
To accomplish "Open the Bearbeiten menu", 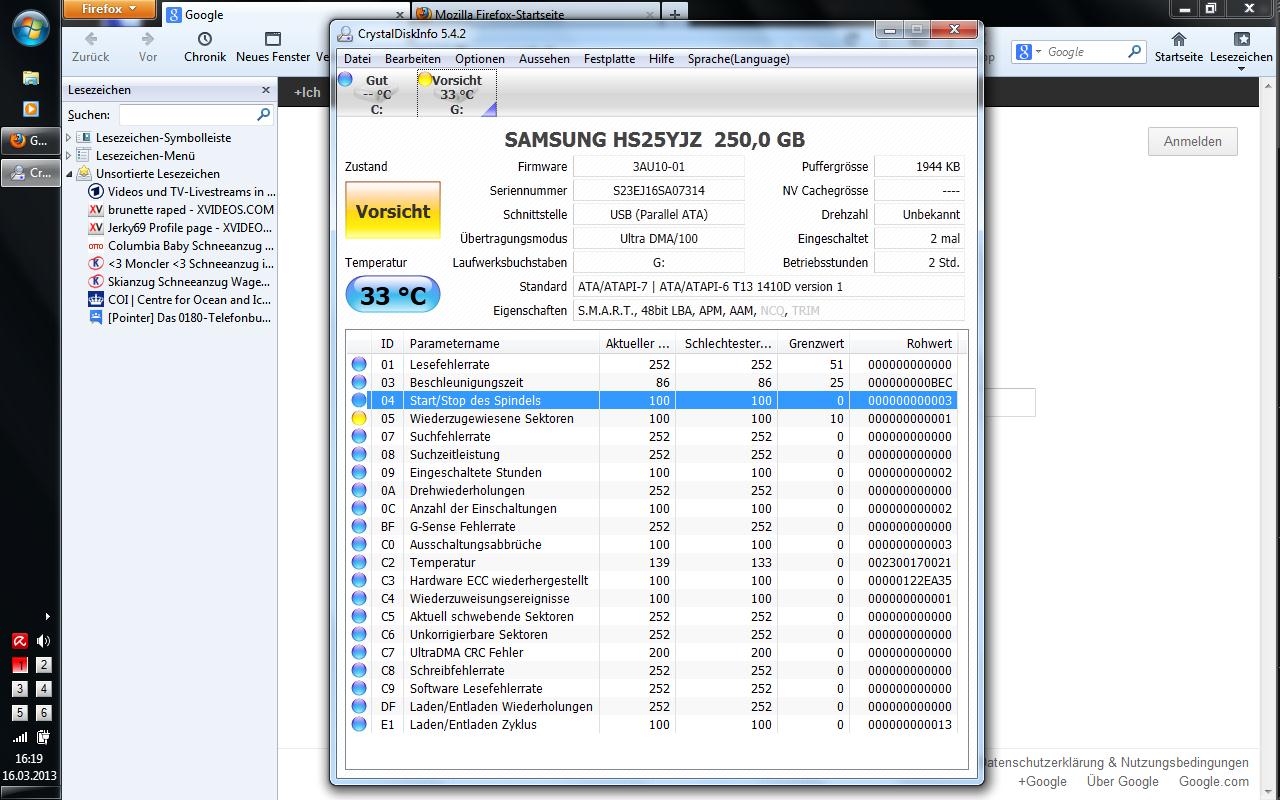I will (x=412, y=59).
